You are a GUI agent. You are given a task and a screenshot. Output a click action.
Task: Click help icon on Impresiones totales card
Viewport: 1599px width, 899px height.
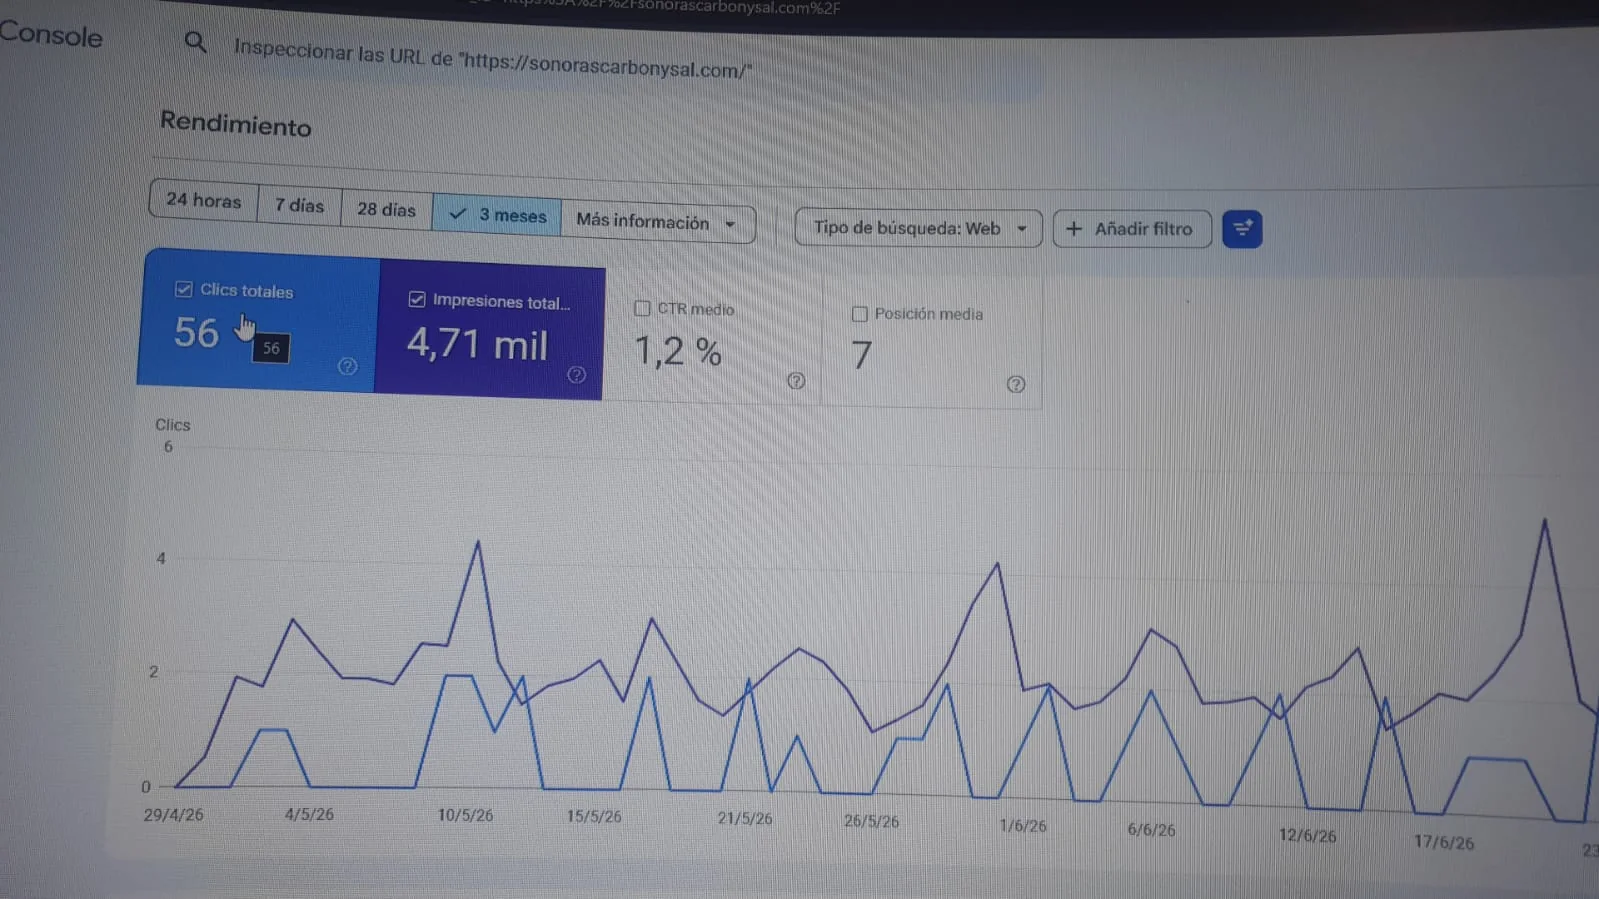tap(576, 374)
